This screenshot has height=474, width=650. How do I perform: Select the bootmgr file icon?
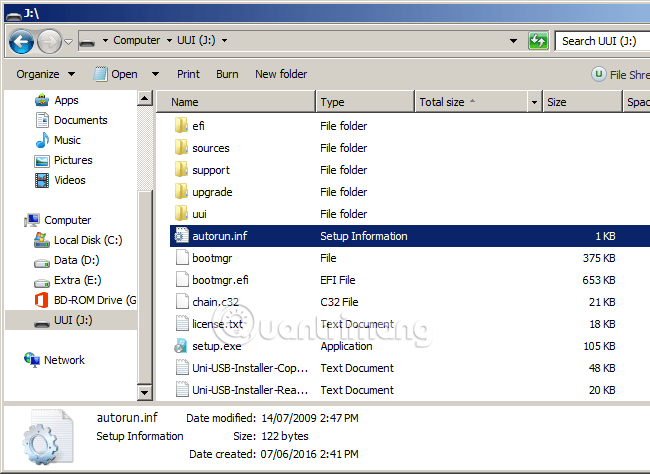click(182, 258)
